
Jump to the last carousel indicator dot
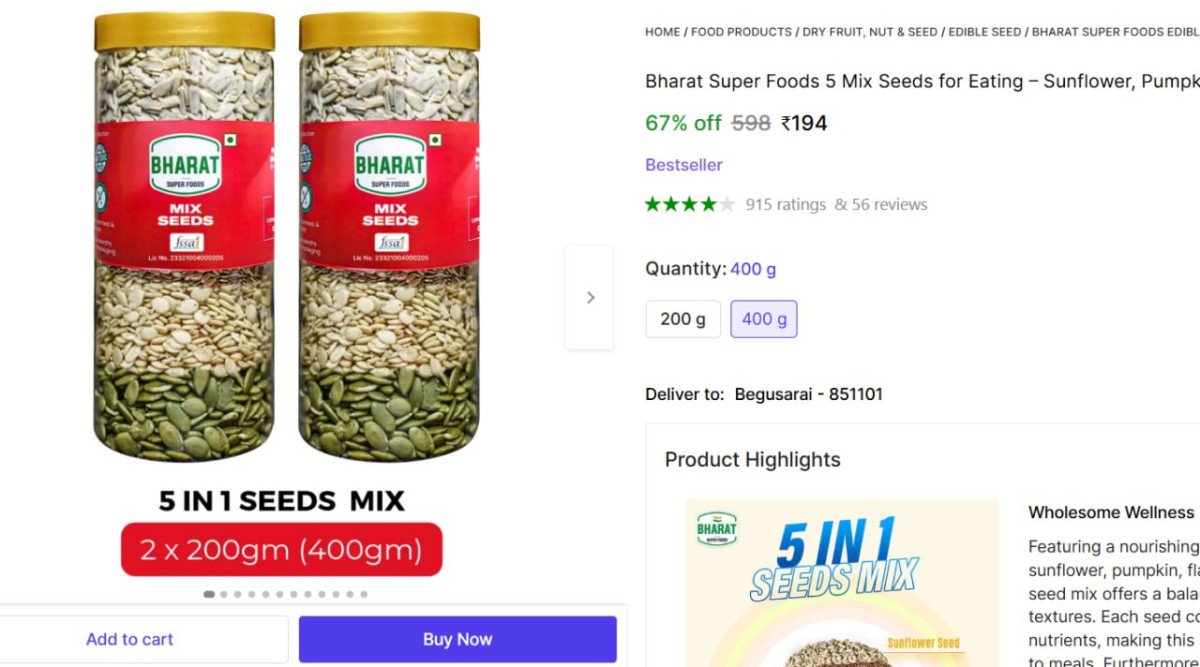(x=364, y=594)
